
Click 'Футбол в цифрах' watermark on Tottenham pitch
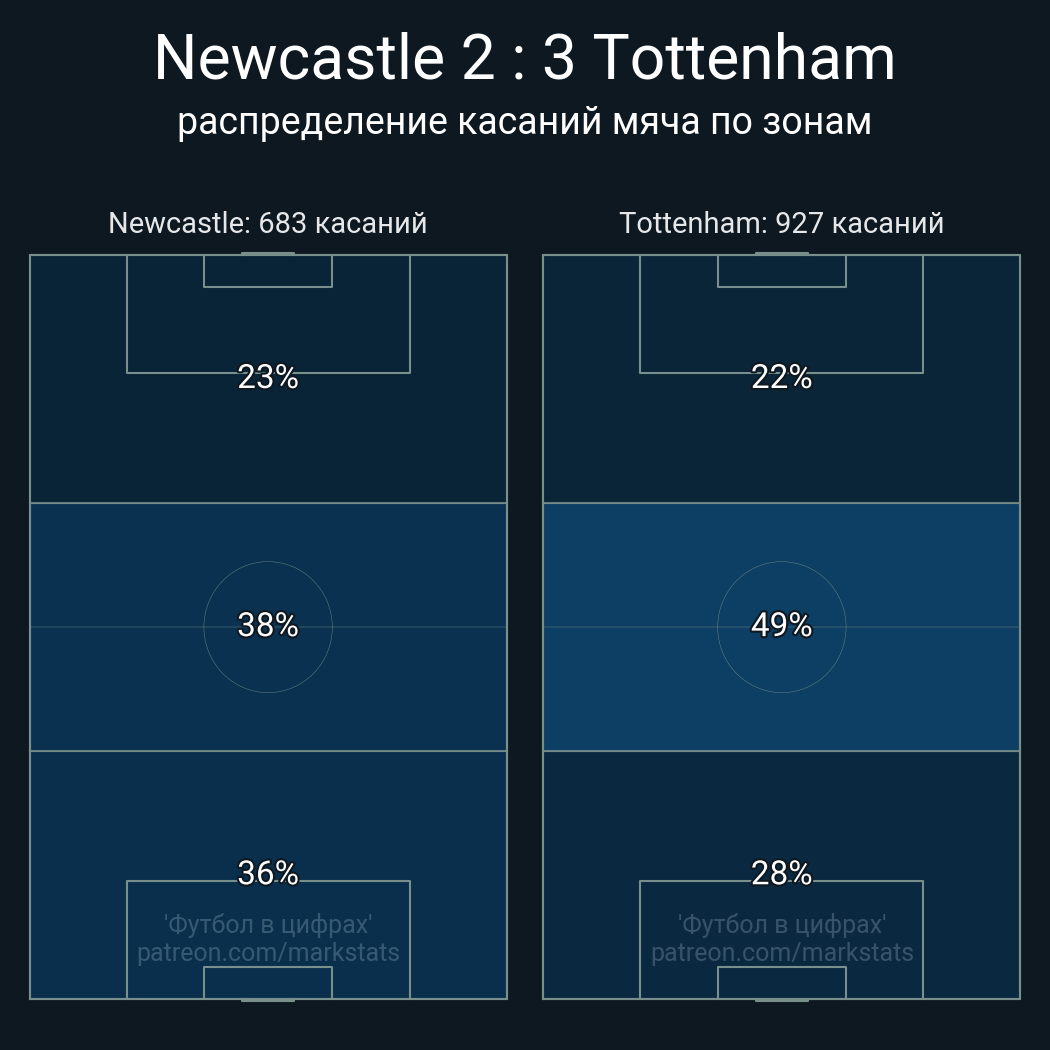[x=781, y=925]
